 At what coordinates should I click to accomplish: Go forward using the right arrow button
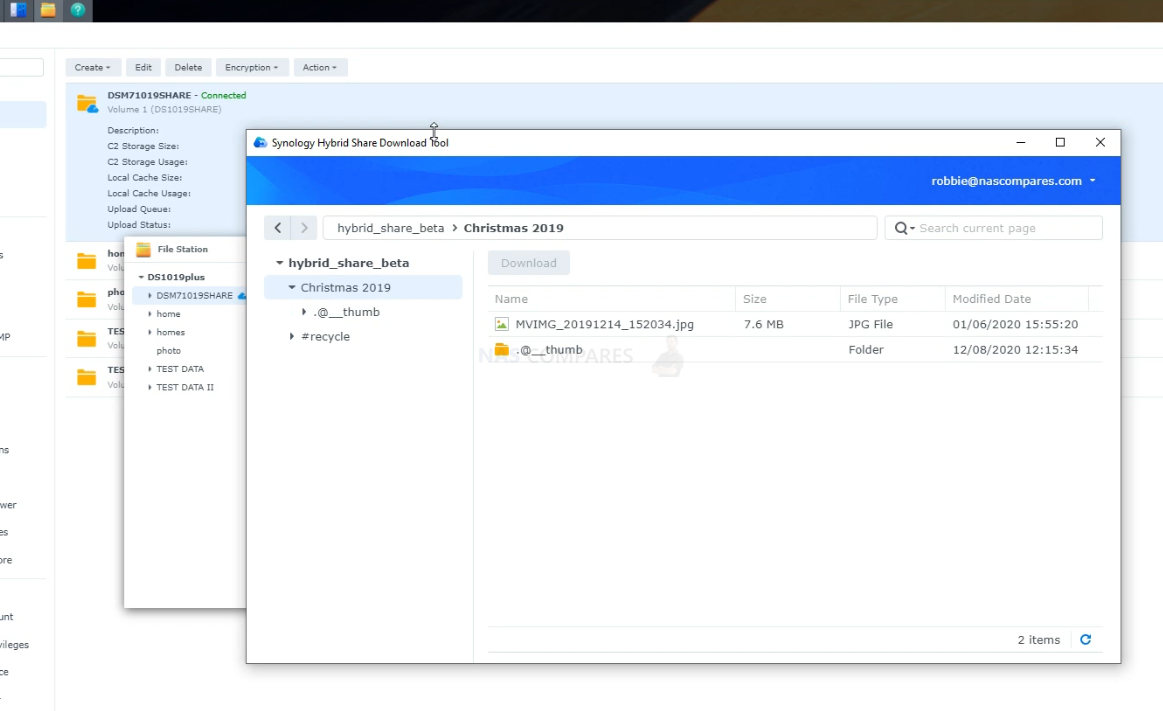[x=304, y=228]
